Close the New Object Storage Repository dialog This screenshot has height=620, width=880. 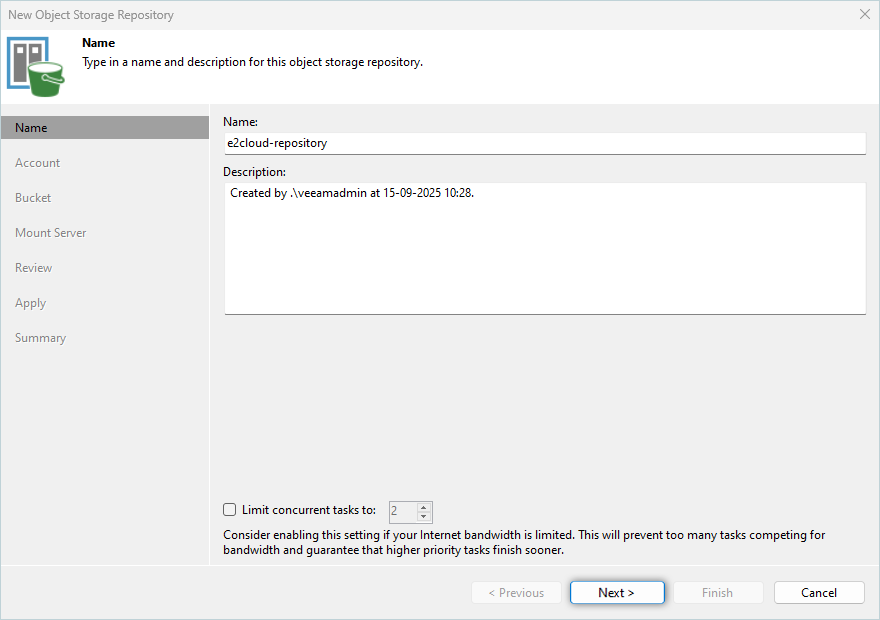pos(864,14)
